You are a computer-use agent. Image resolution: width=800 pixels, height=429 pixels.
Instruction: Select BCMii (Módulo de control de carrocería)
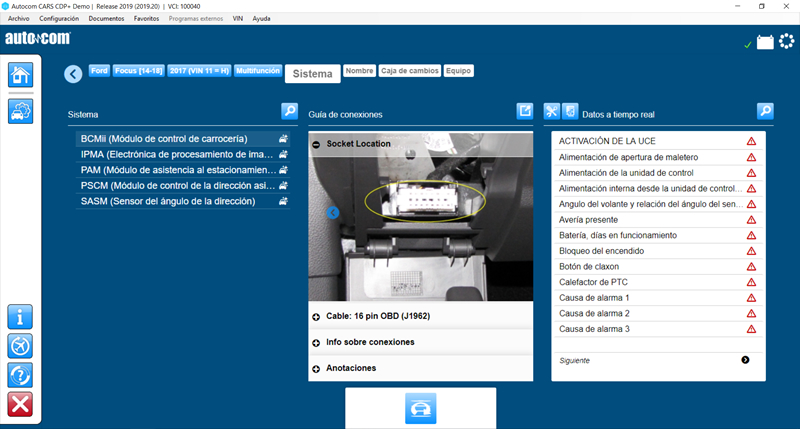[x=183, y=139]
